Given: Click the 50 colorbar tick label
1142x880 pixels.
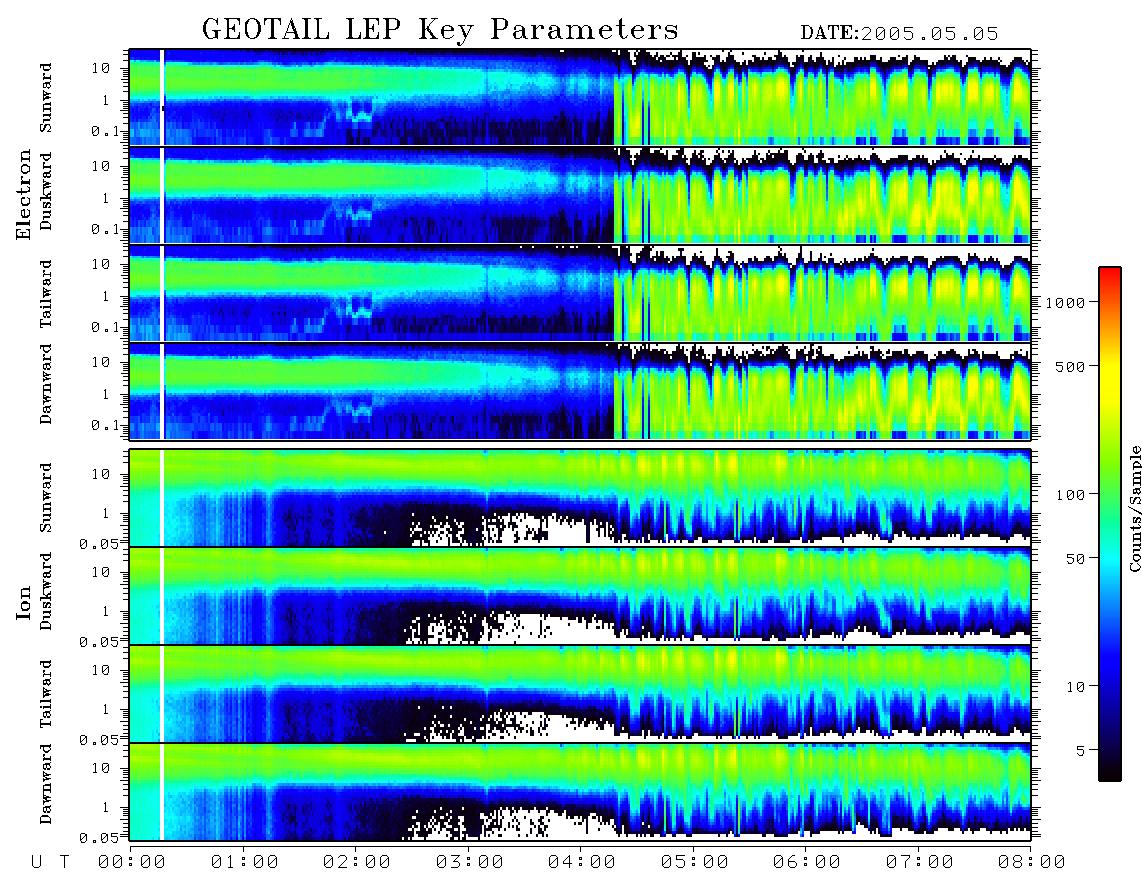Looking at the screenshot, I should [1075, 559].
